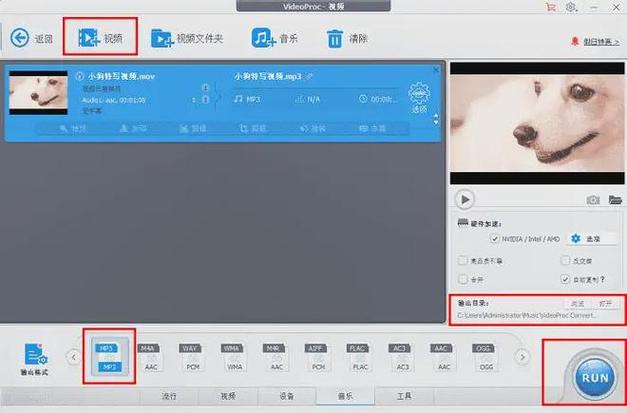Toggle NVIDIA / Intel / AMD hardware acceleration
This screenshot has width=627, height=413.
pos(495,239)
